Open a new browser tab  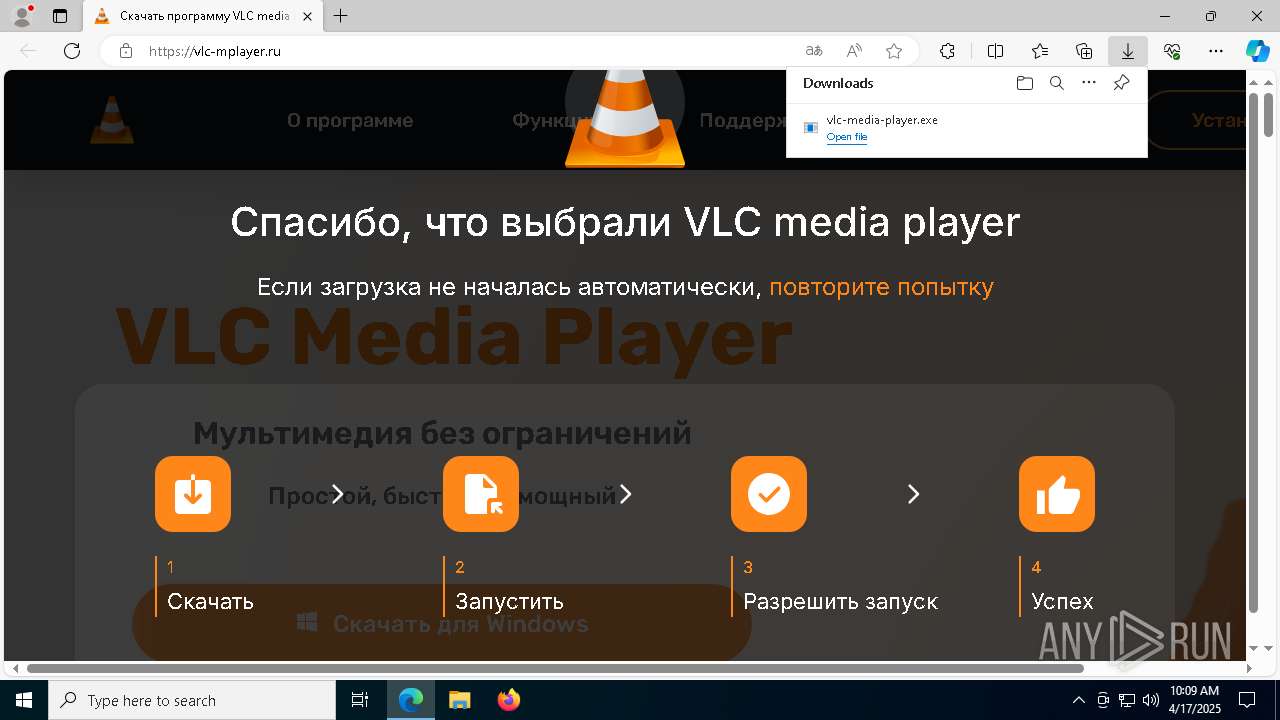[x=341, y=16]
